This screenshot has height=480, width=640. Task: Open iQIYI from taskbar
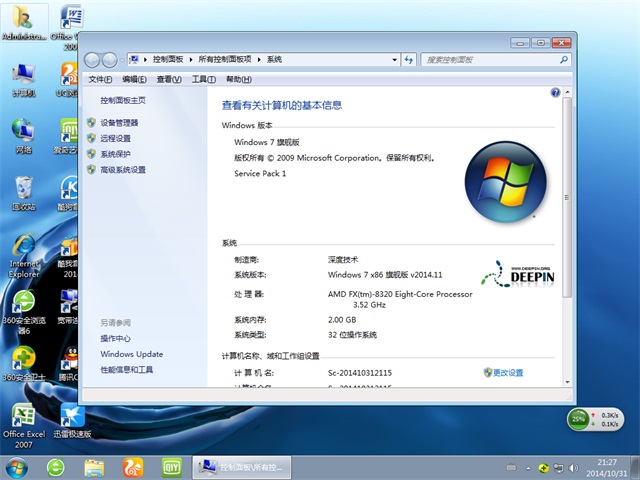171,468
